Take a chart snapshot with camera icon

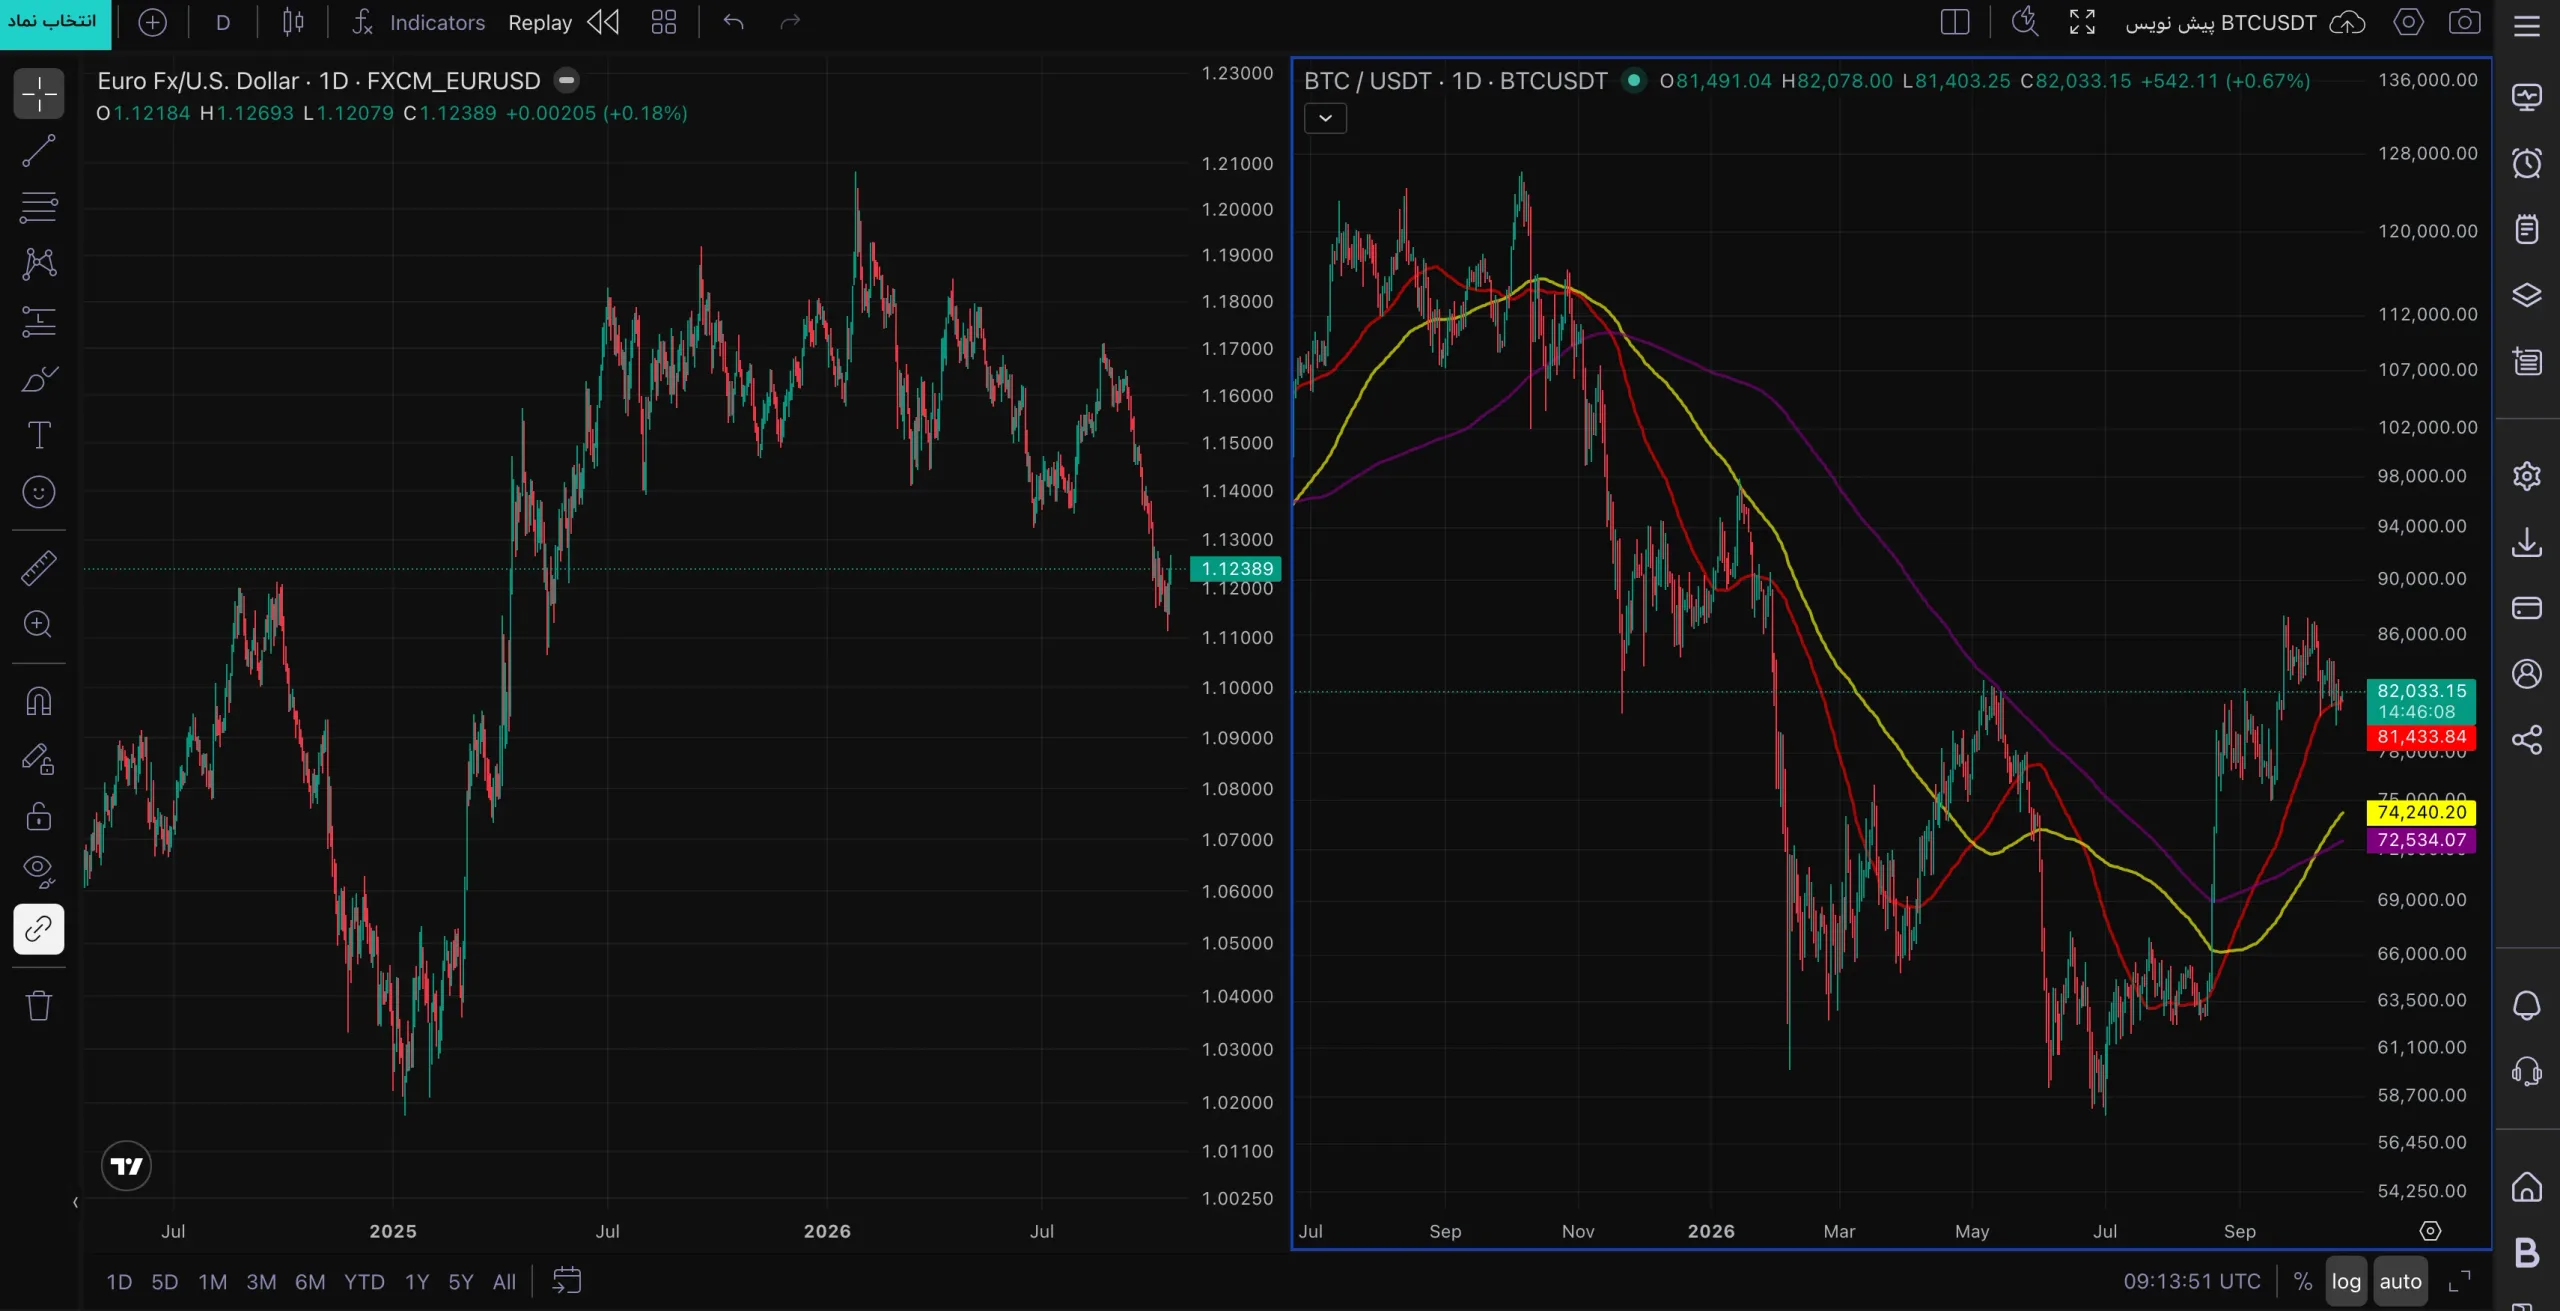point(2465,22)
